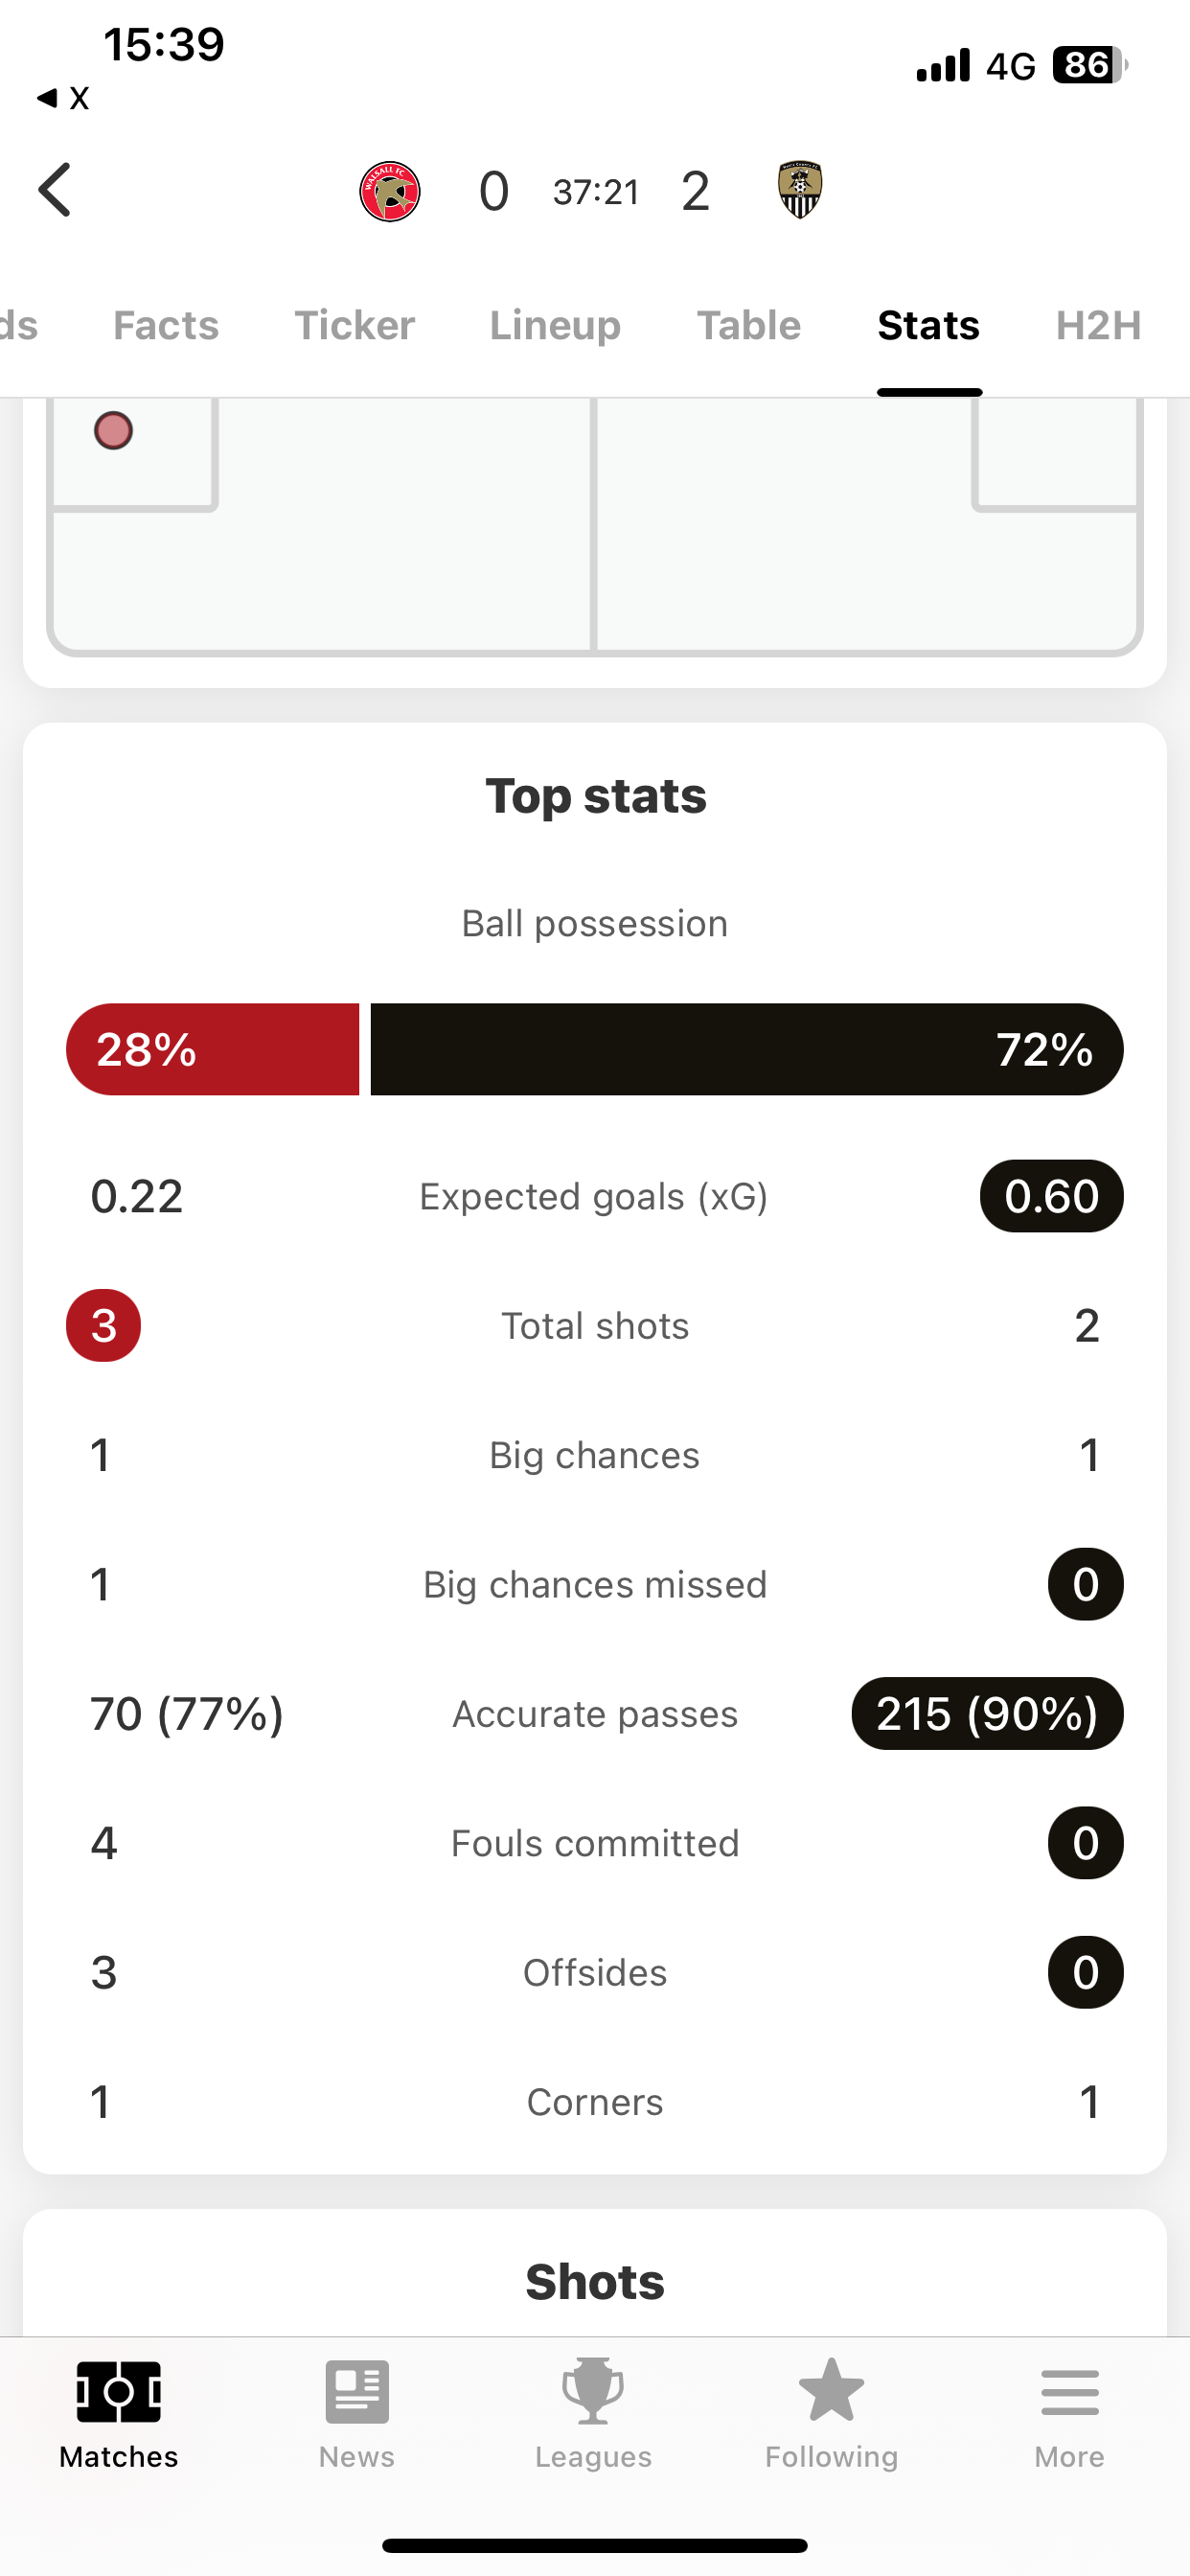Open the Leagues trophy icon

pyautogui.click(x=593, y=2391)
